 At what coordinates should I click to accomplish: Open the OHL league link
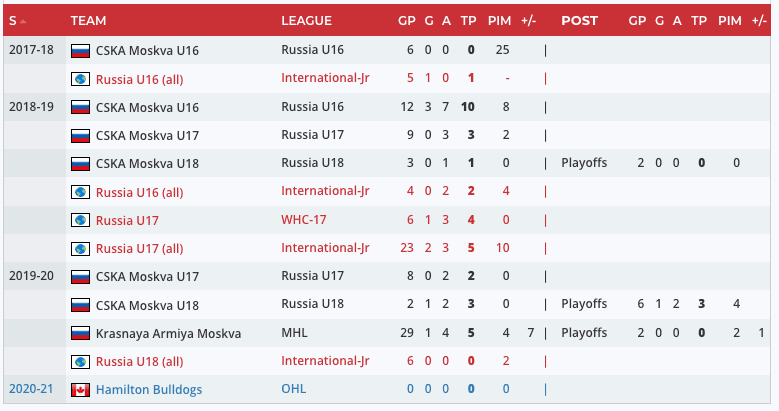pos(293,389)
